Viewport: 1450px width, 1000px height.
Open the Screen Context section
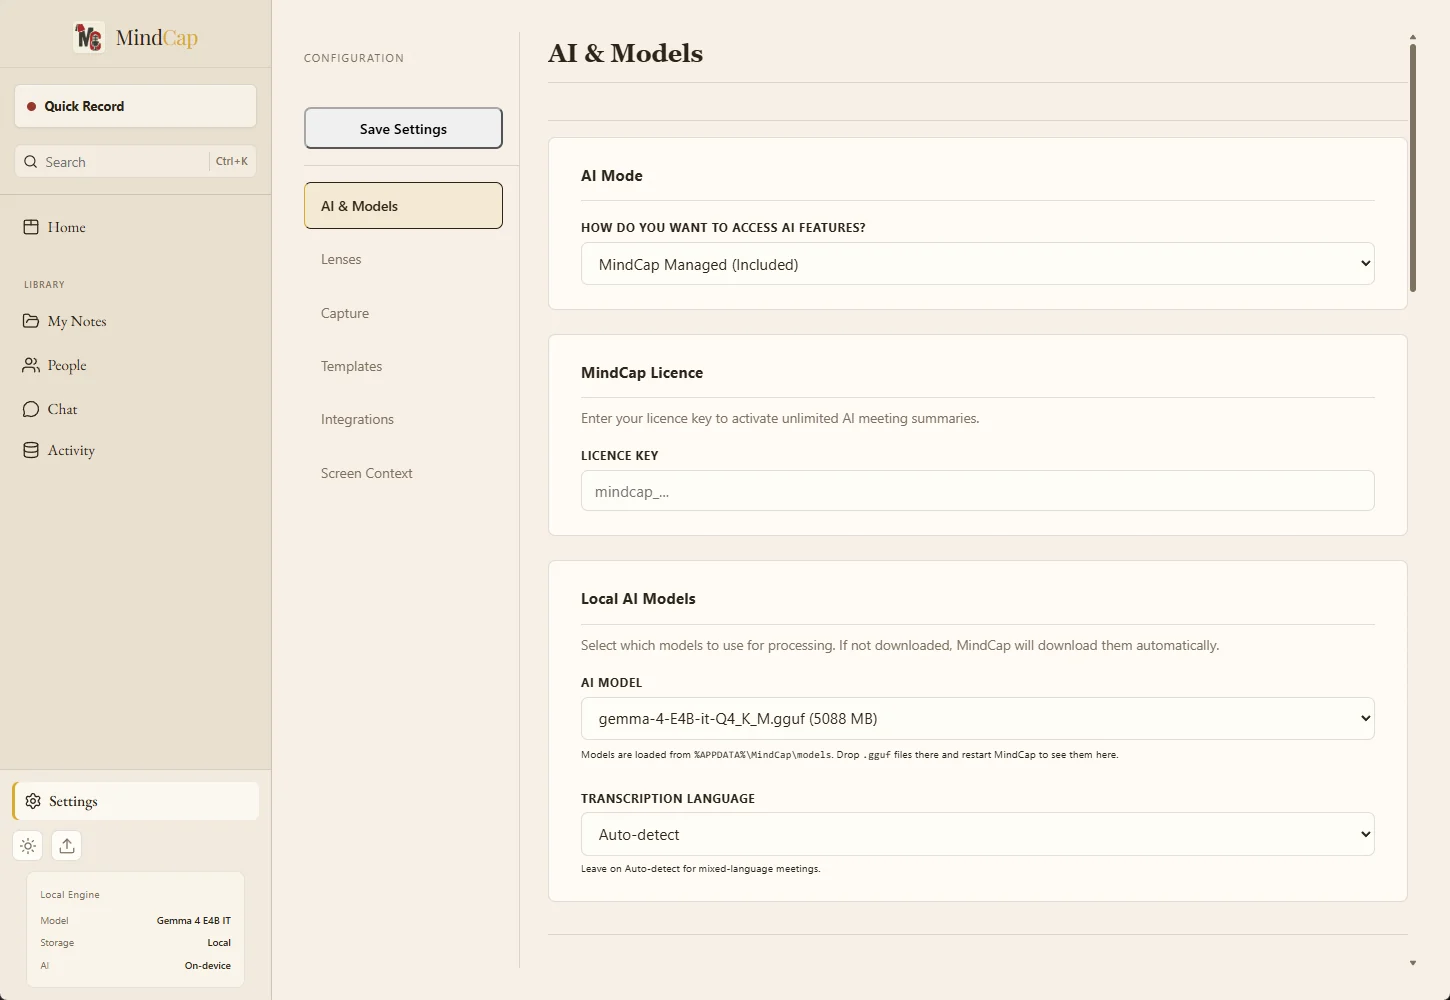[x=403, y=473]
